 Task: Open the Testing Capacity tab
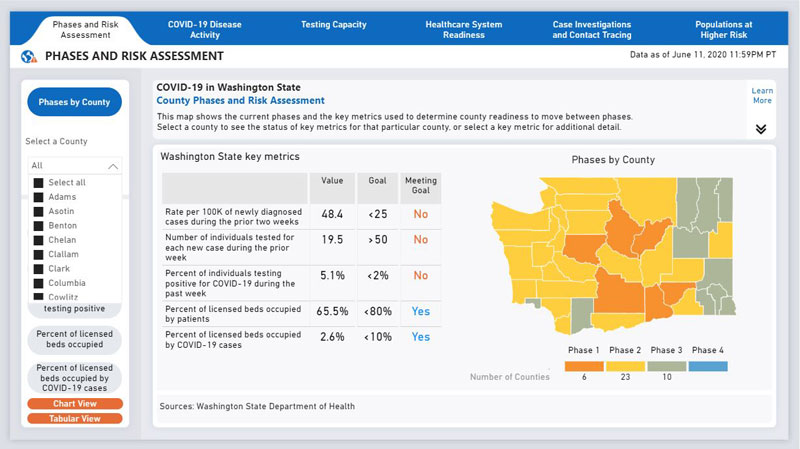pos(334,24)
